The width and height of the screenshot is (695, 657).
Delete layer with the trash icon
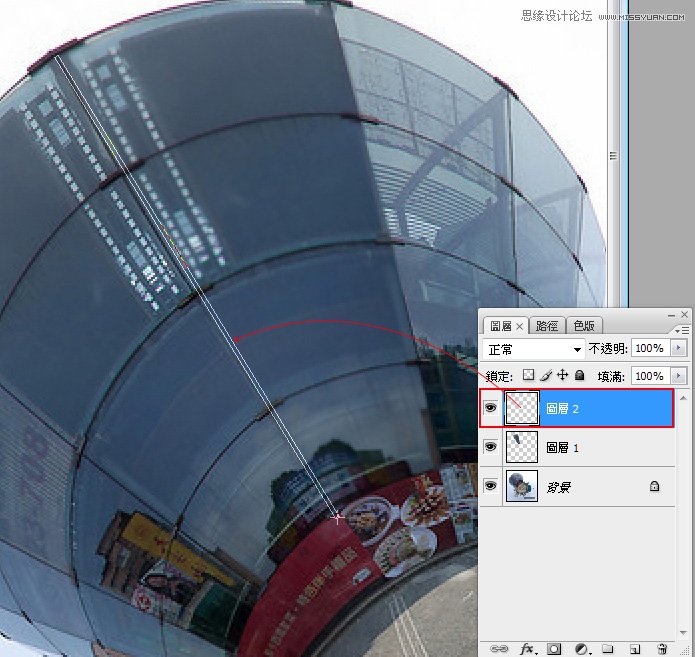[x=662, y=649]
